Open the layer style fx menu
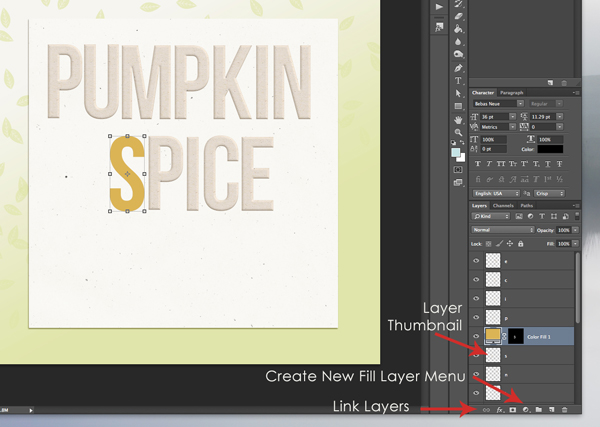 (499, 410)
